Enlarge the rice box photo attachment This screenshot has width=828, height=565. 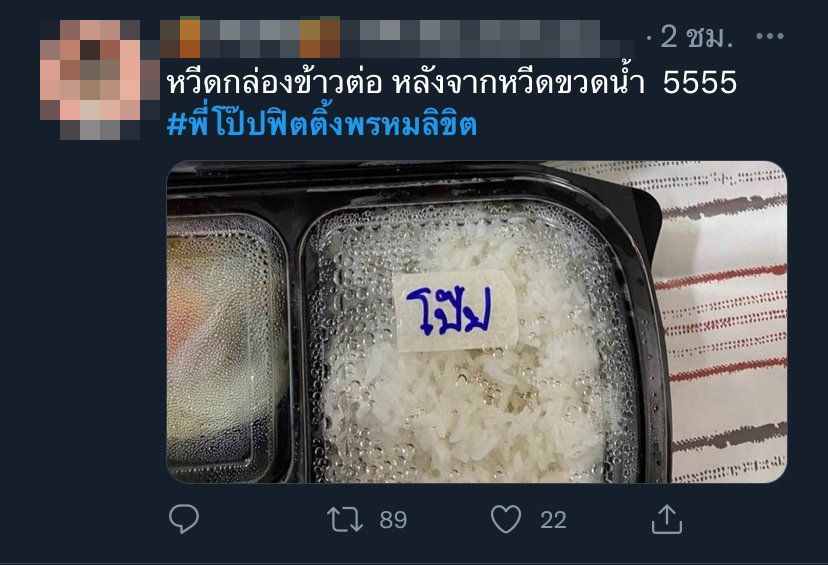tap(477, 322)
